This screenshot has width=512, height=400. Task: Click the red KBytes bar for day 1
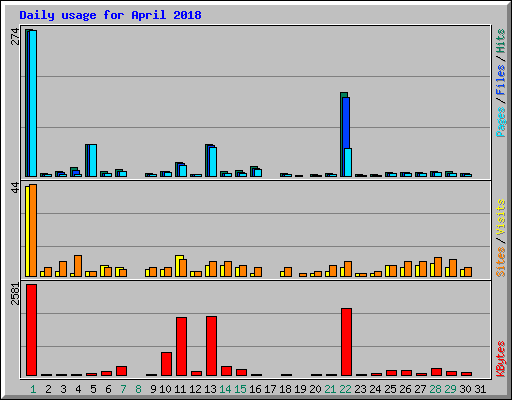click(32, 330)
